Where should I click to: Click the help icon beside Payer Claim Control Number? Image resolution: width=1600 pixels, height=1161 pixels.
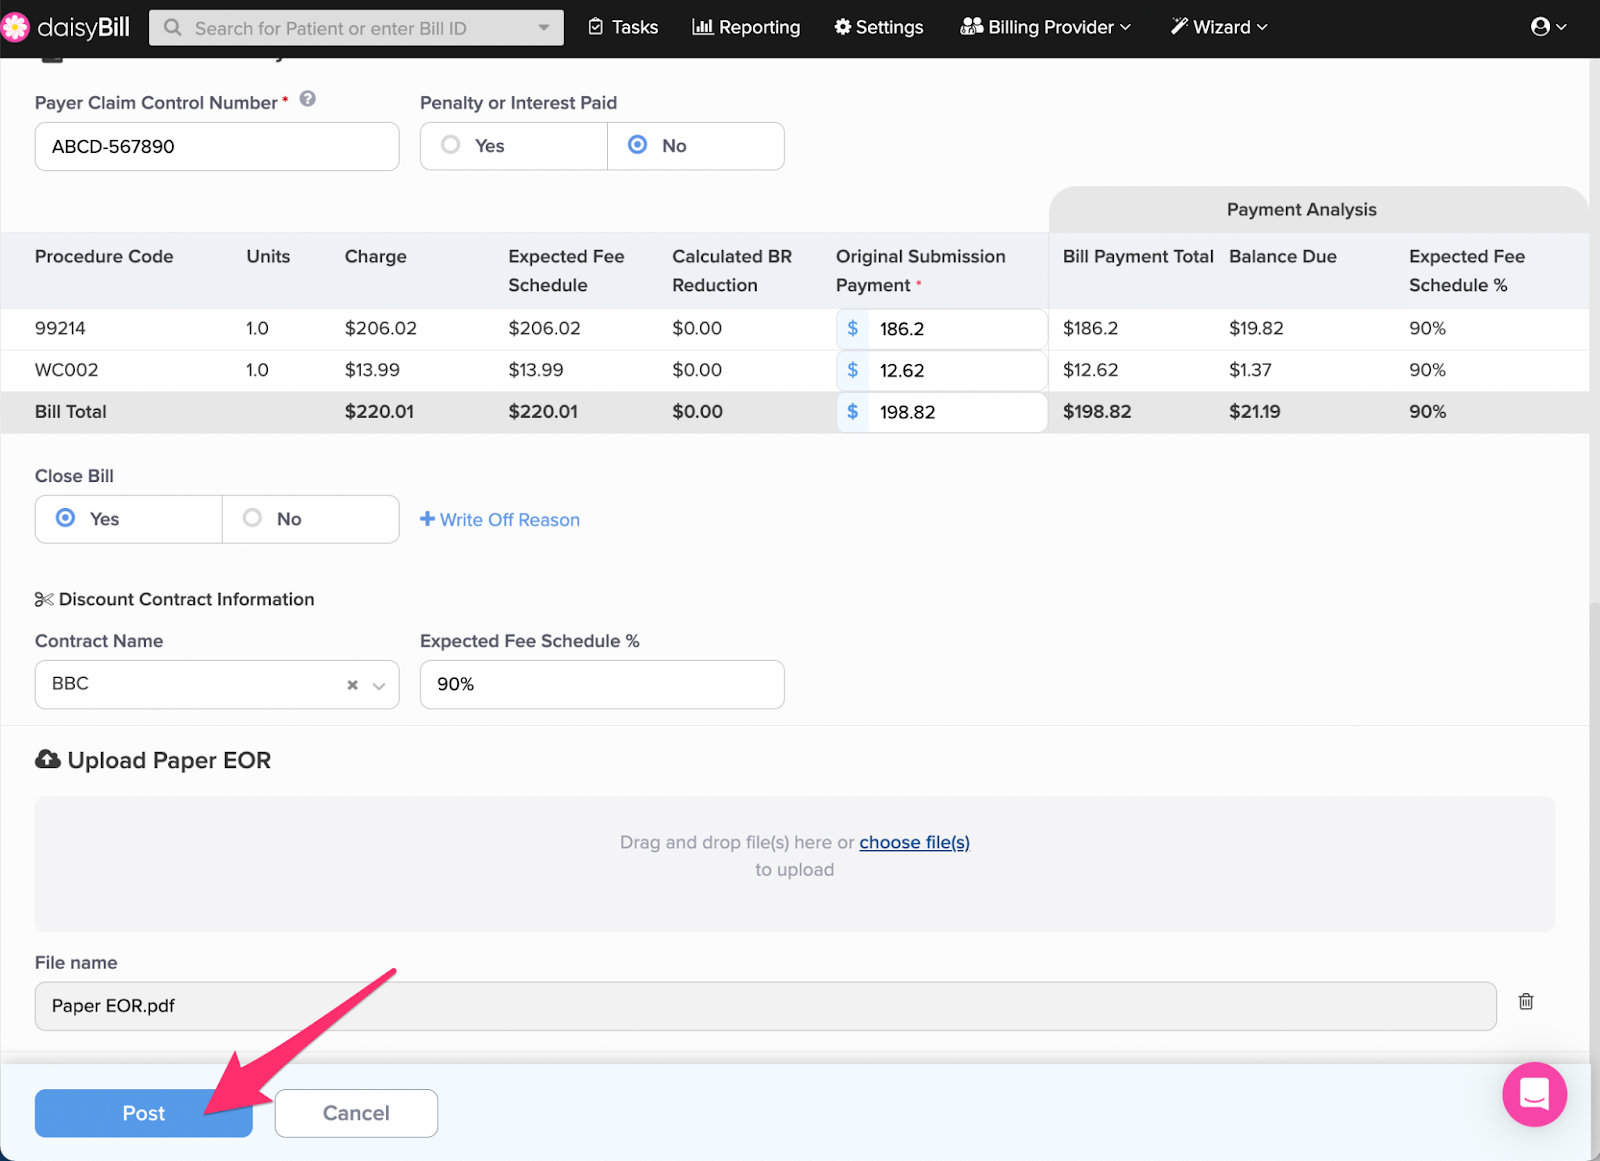(x=308, y=99)
